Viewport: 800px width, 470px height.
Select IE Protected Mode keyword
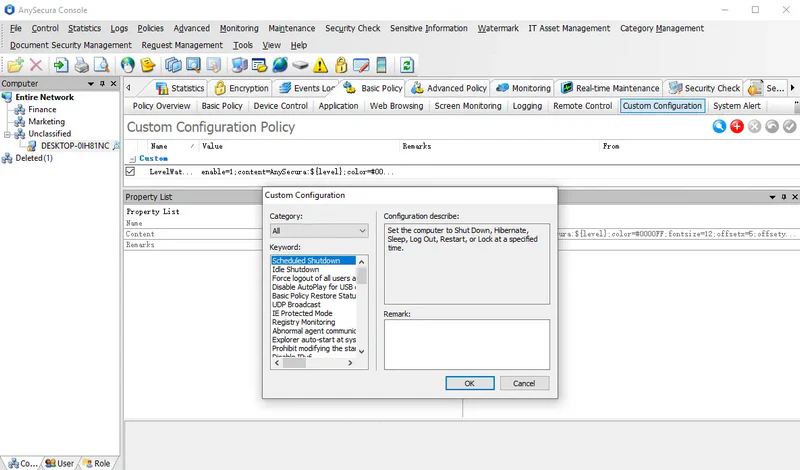[302, 313]
